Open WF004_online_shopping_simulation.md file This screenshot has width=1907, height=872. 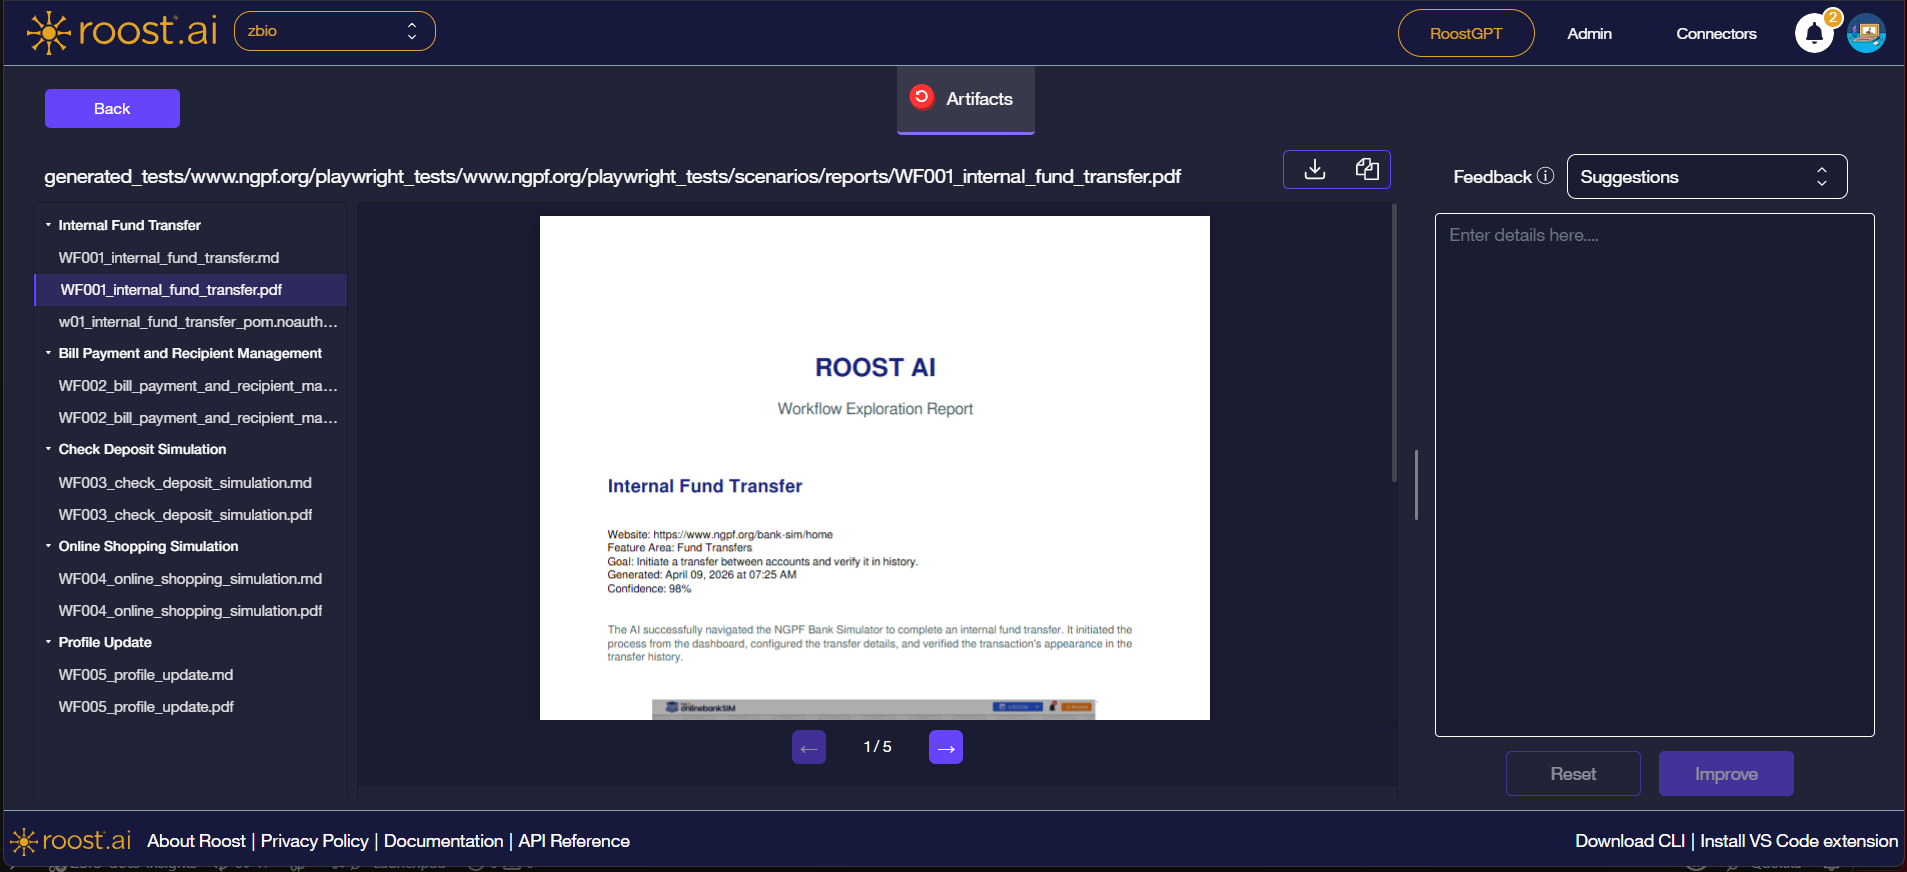[190, 579]
